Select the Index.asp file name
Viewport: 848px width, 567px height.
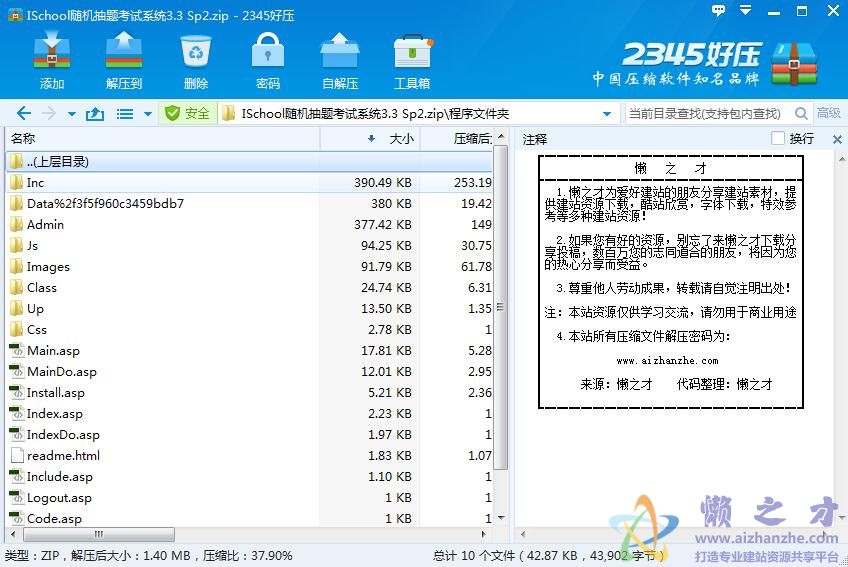(55, 414)
